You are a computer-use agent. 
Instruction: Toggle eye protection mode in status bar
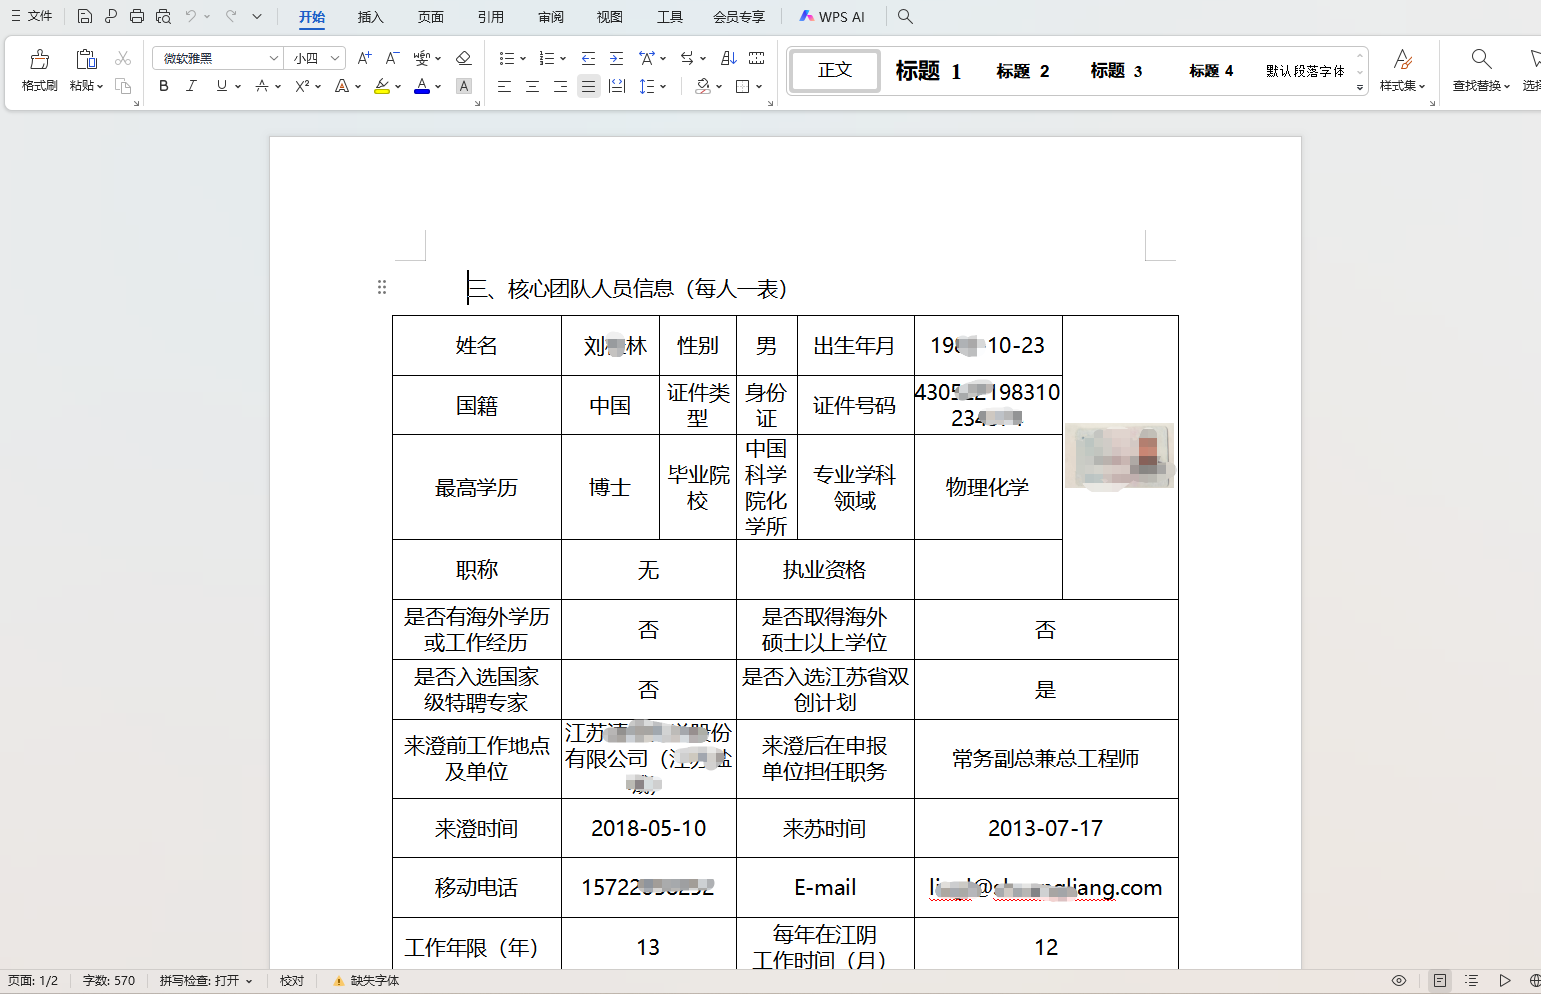click(x=1399, y=981)
